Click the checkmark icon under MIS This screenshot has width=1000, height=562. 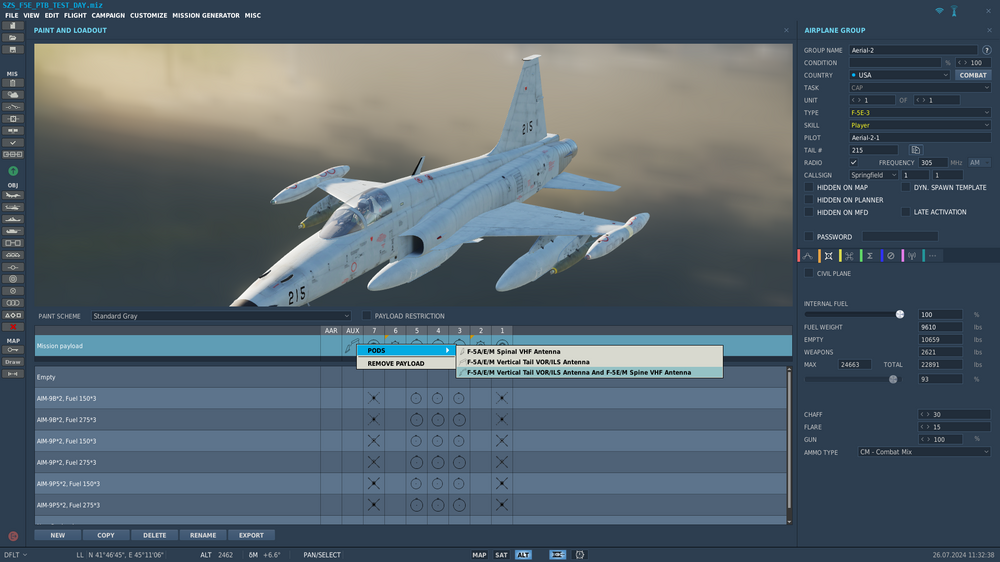click(x=12, y=143)
